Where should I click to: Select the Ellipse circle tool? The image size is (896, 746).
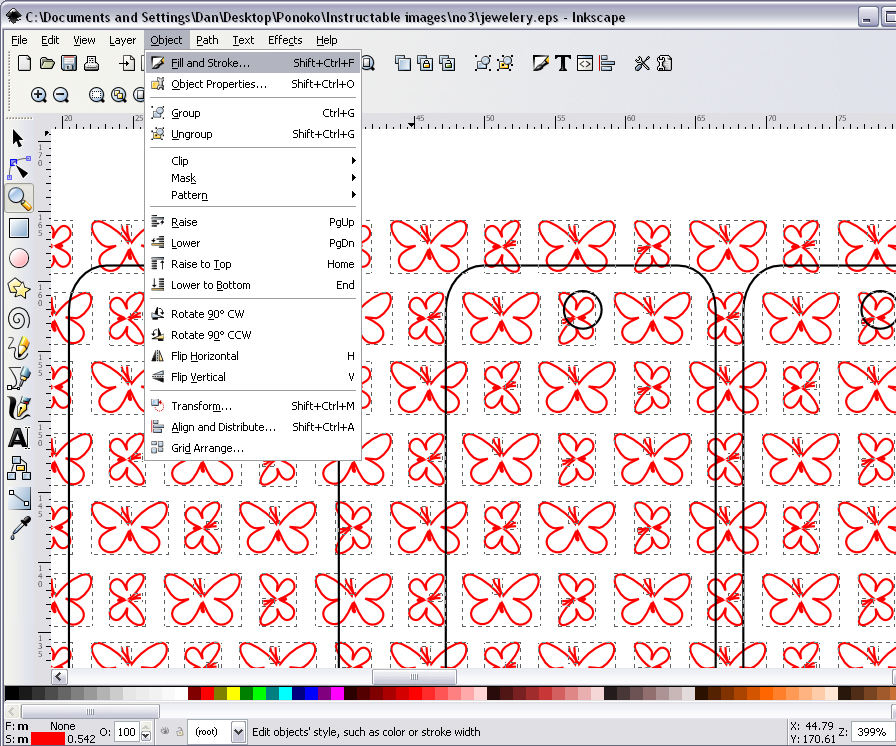pyautogui.click(x=19, y=258)
